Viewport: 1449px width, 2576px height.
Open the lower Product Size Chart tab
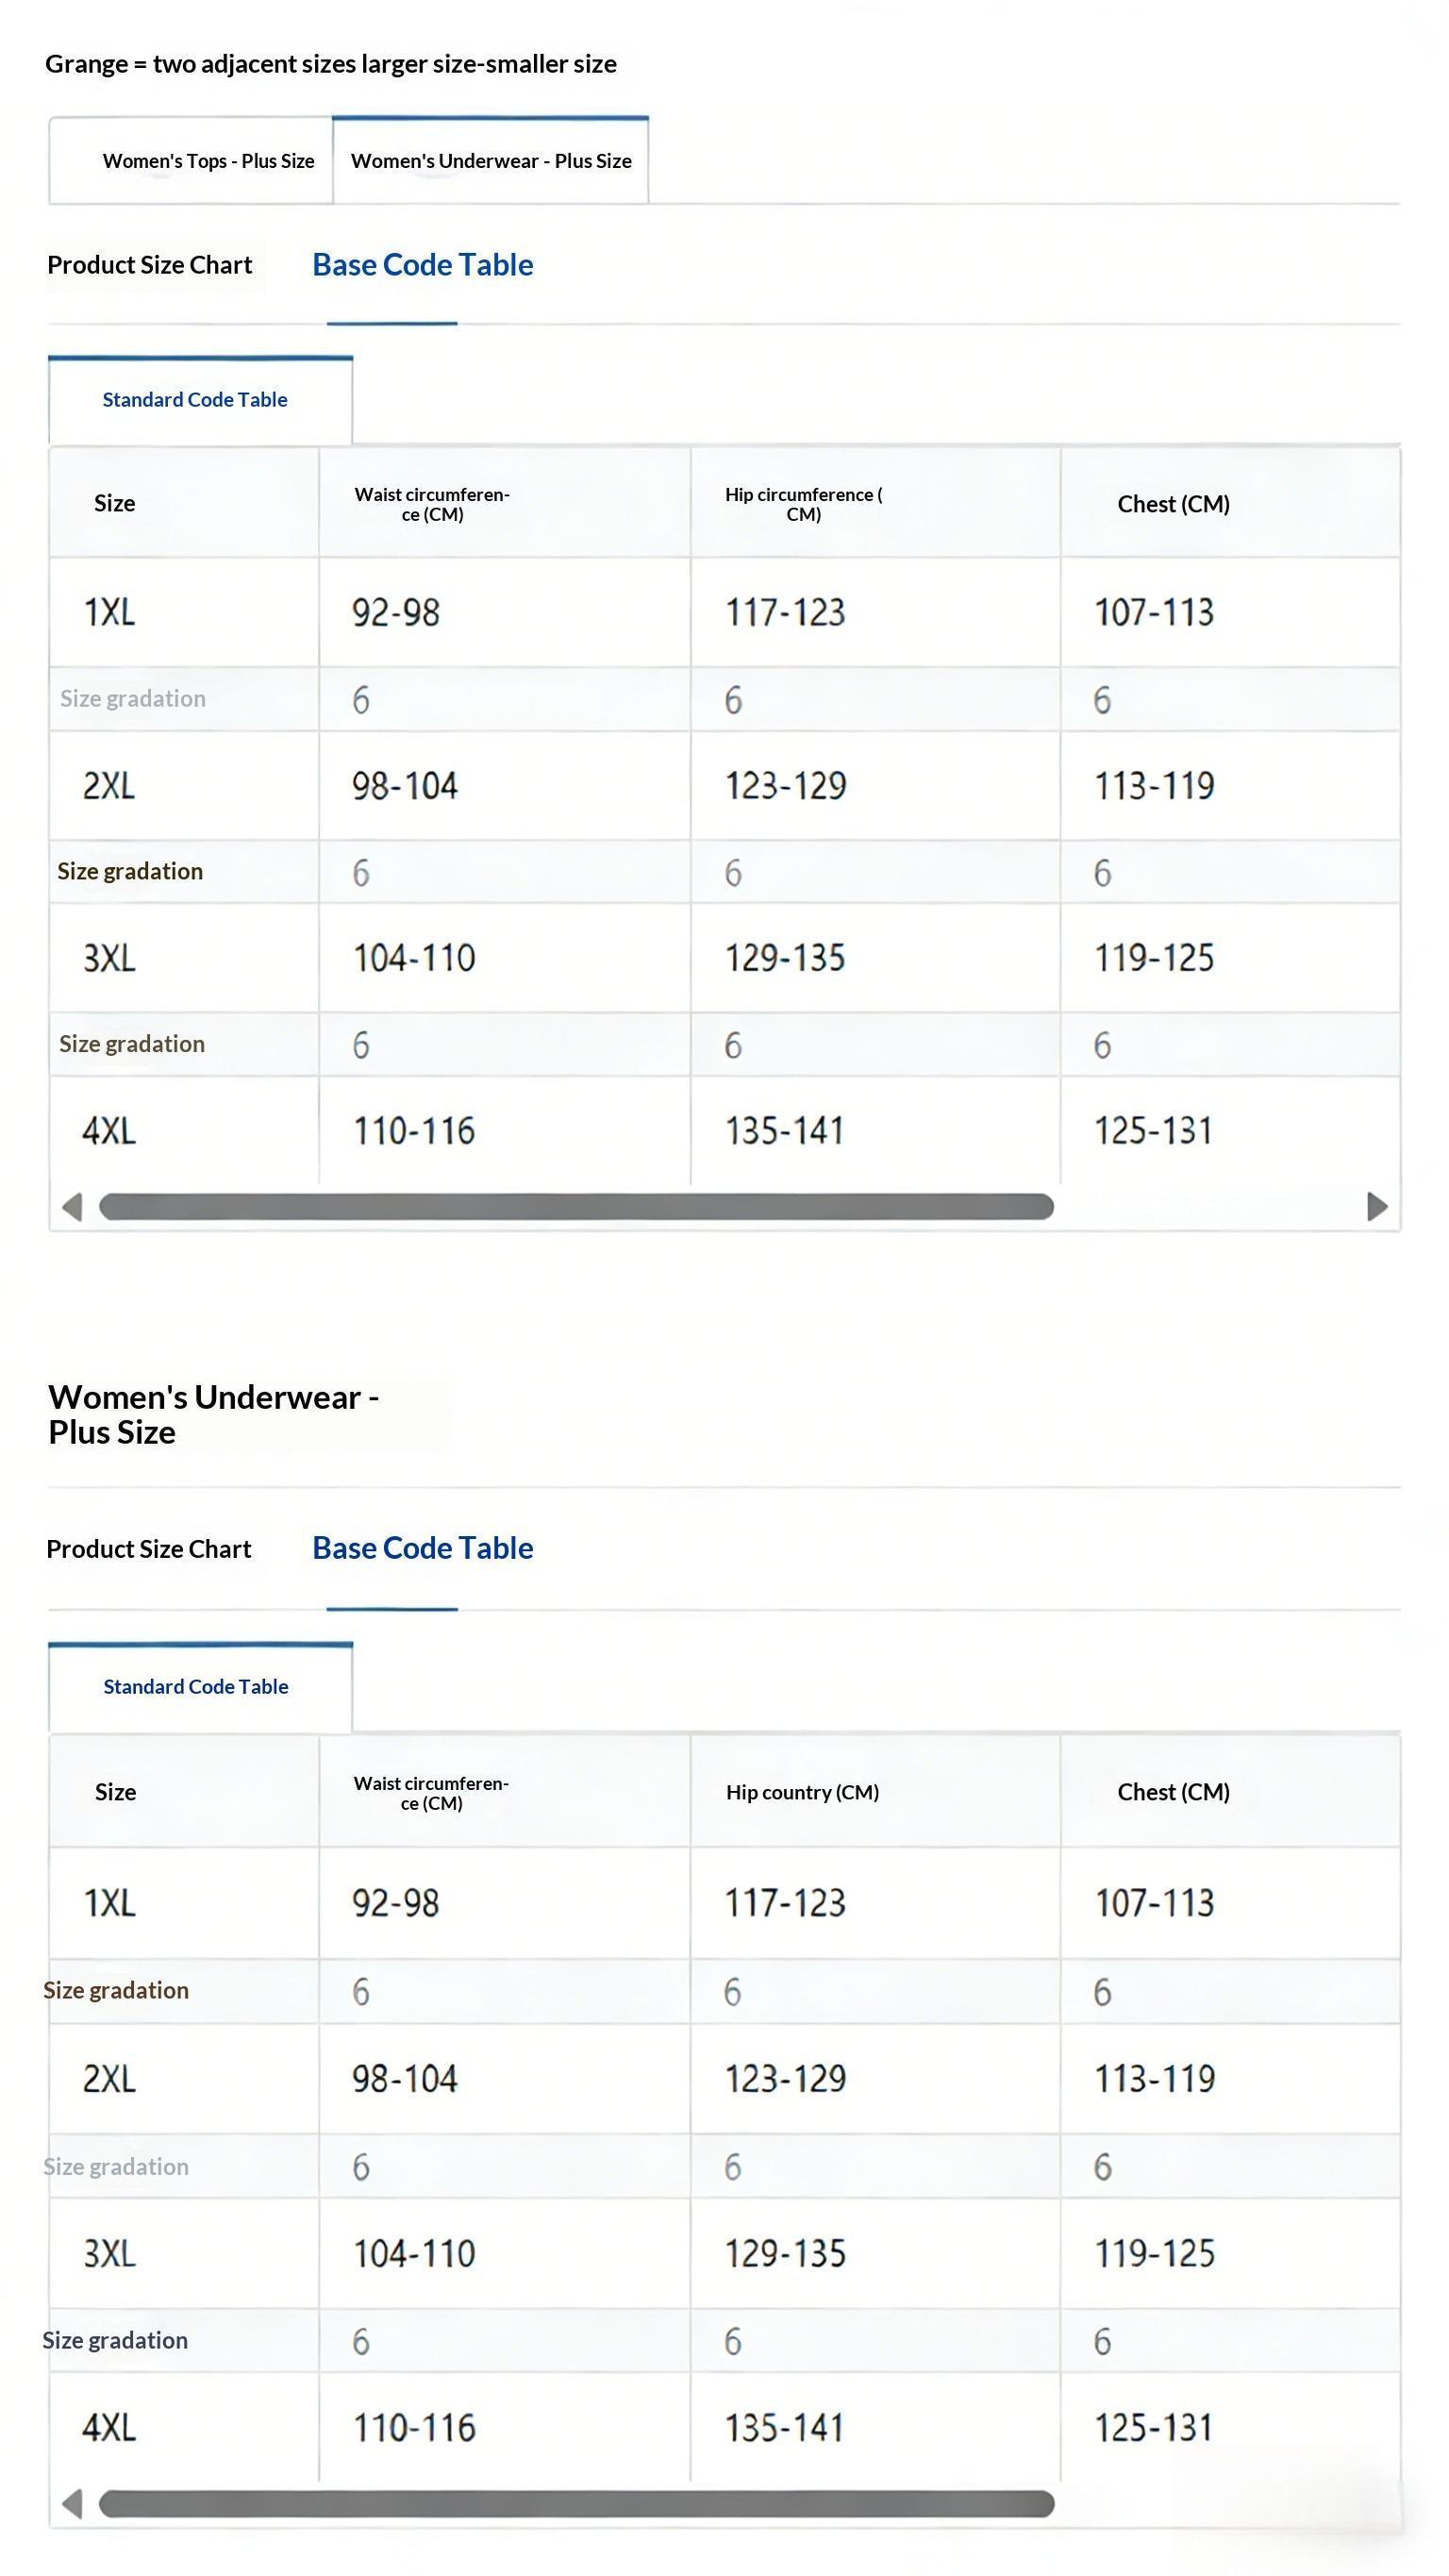pos(149,1549)
